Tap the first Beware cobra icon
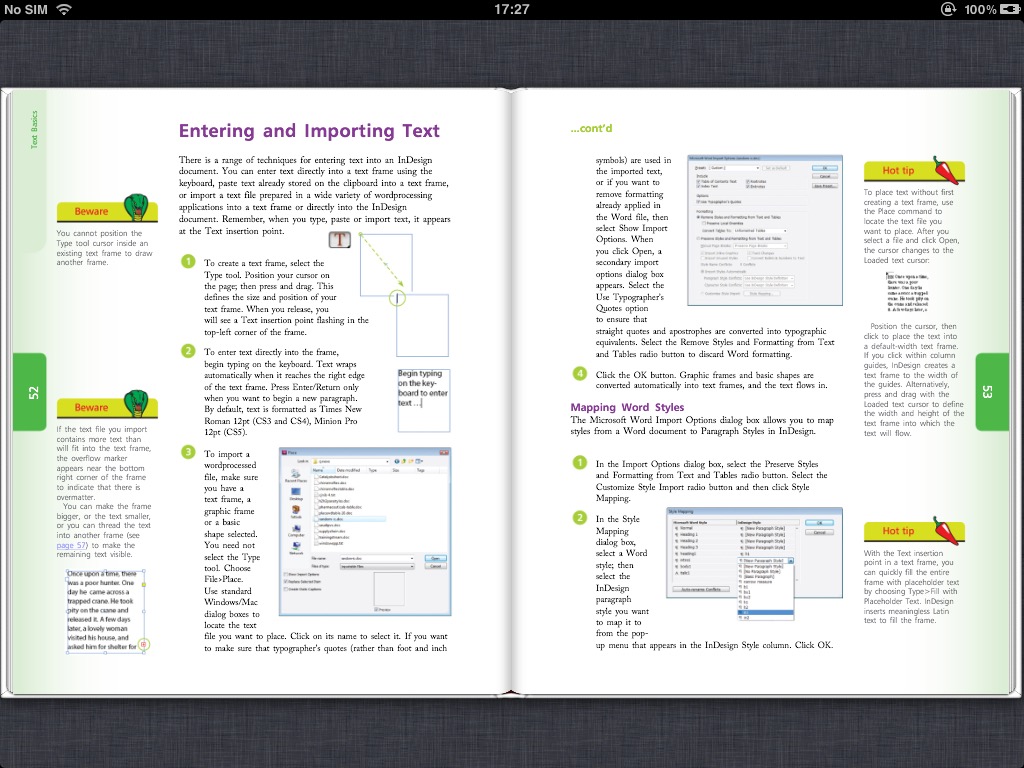Image resolution: width=1024 pixels, height=768 pixels. coord(138,208)
